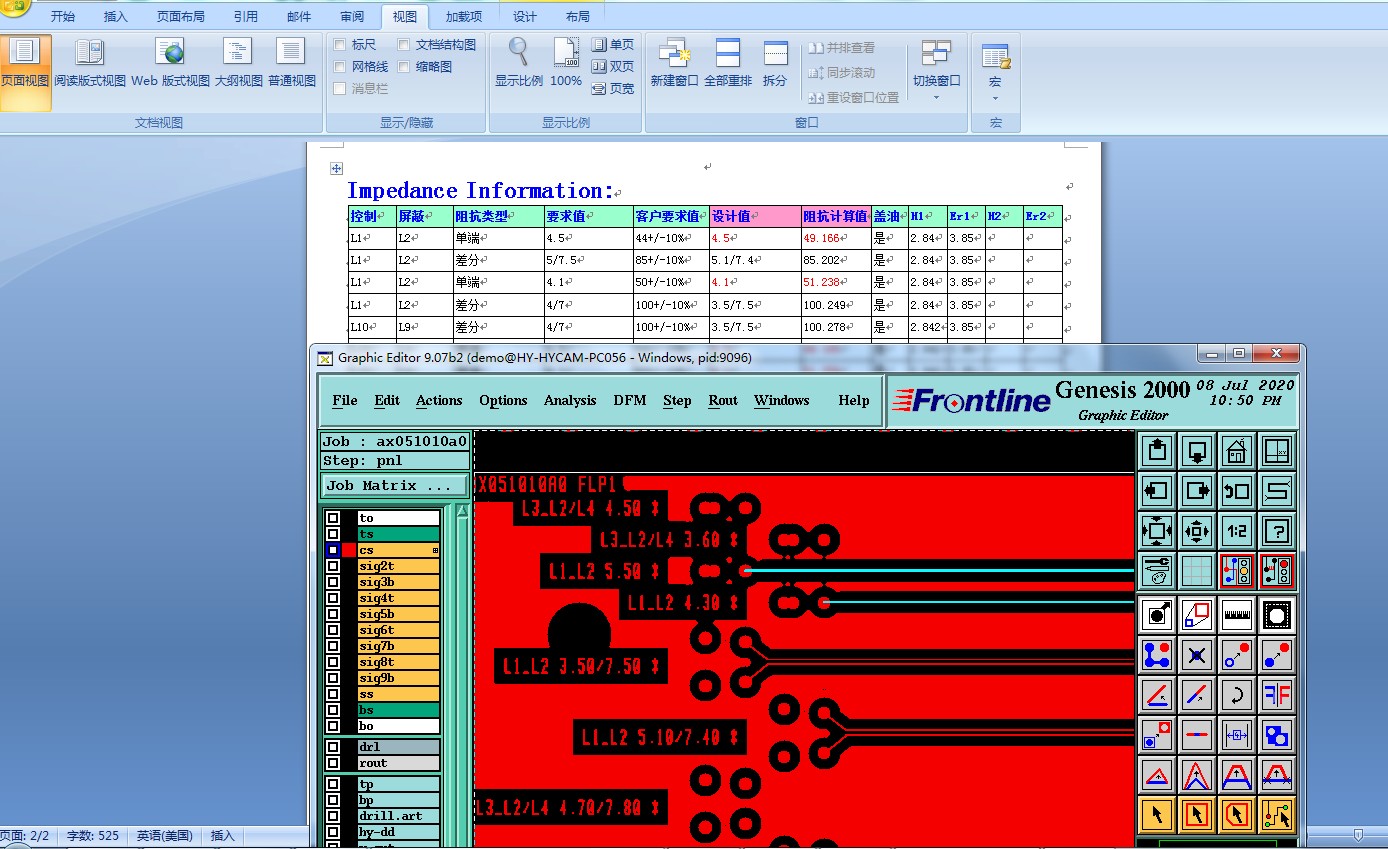This screenshot has height=849, width=1388.
Task: Switch to Outline view (大纲视图)
Action: [x=238, y=64]
